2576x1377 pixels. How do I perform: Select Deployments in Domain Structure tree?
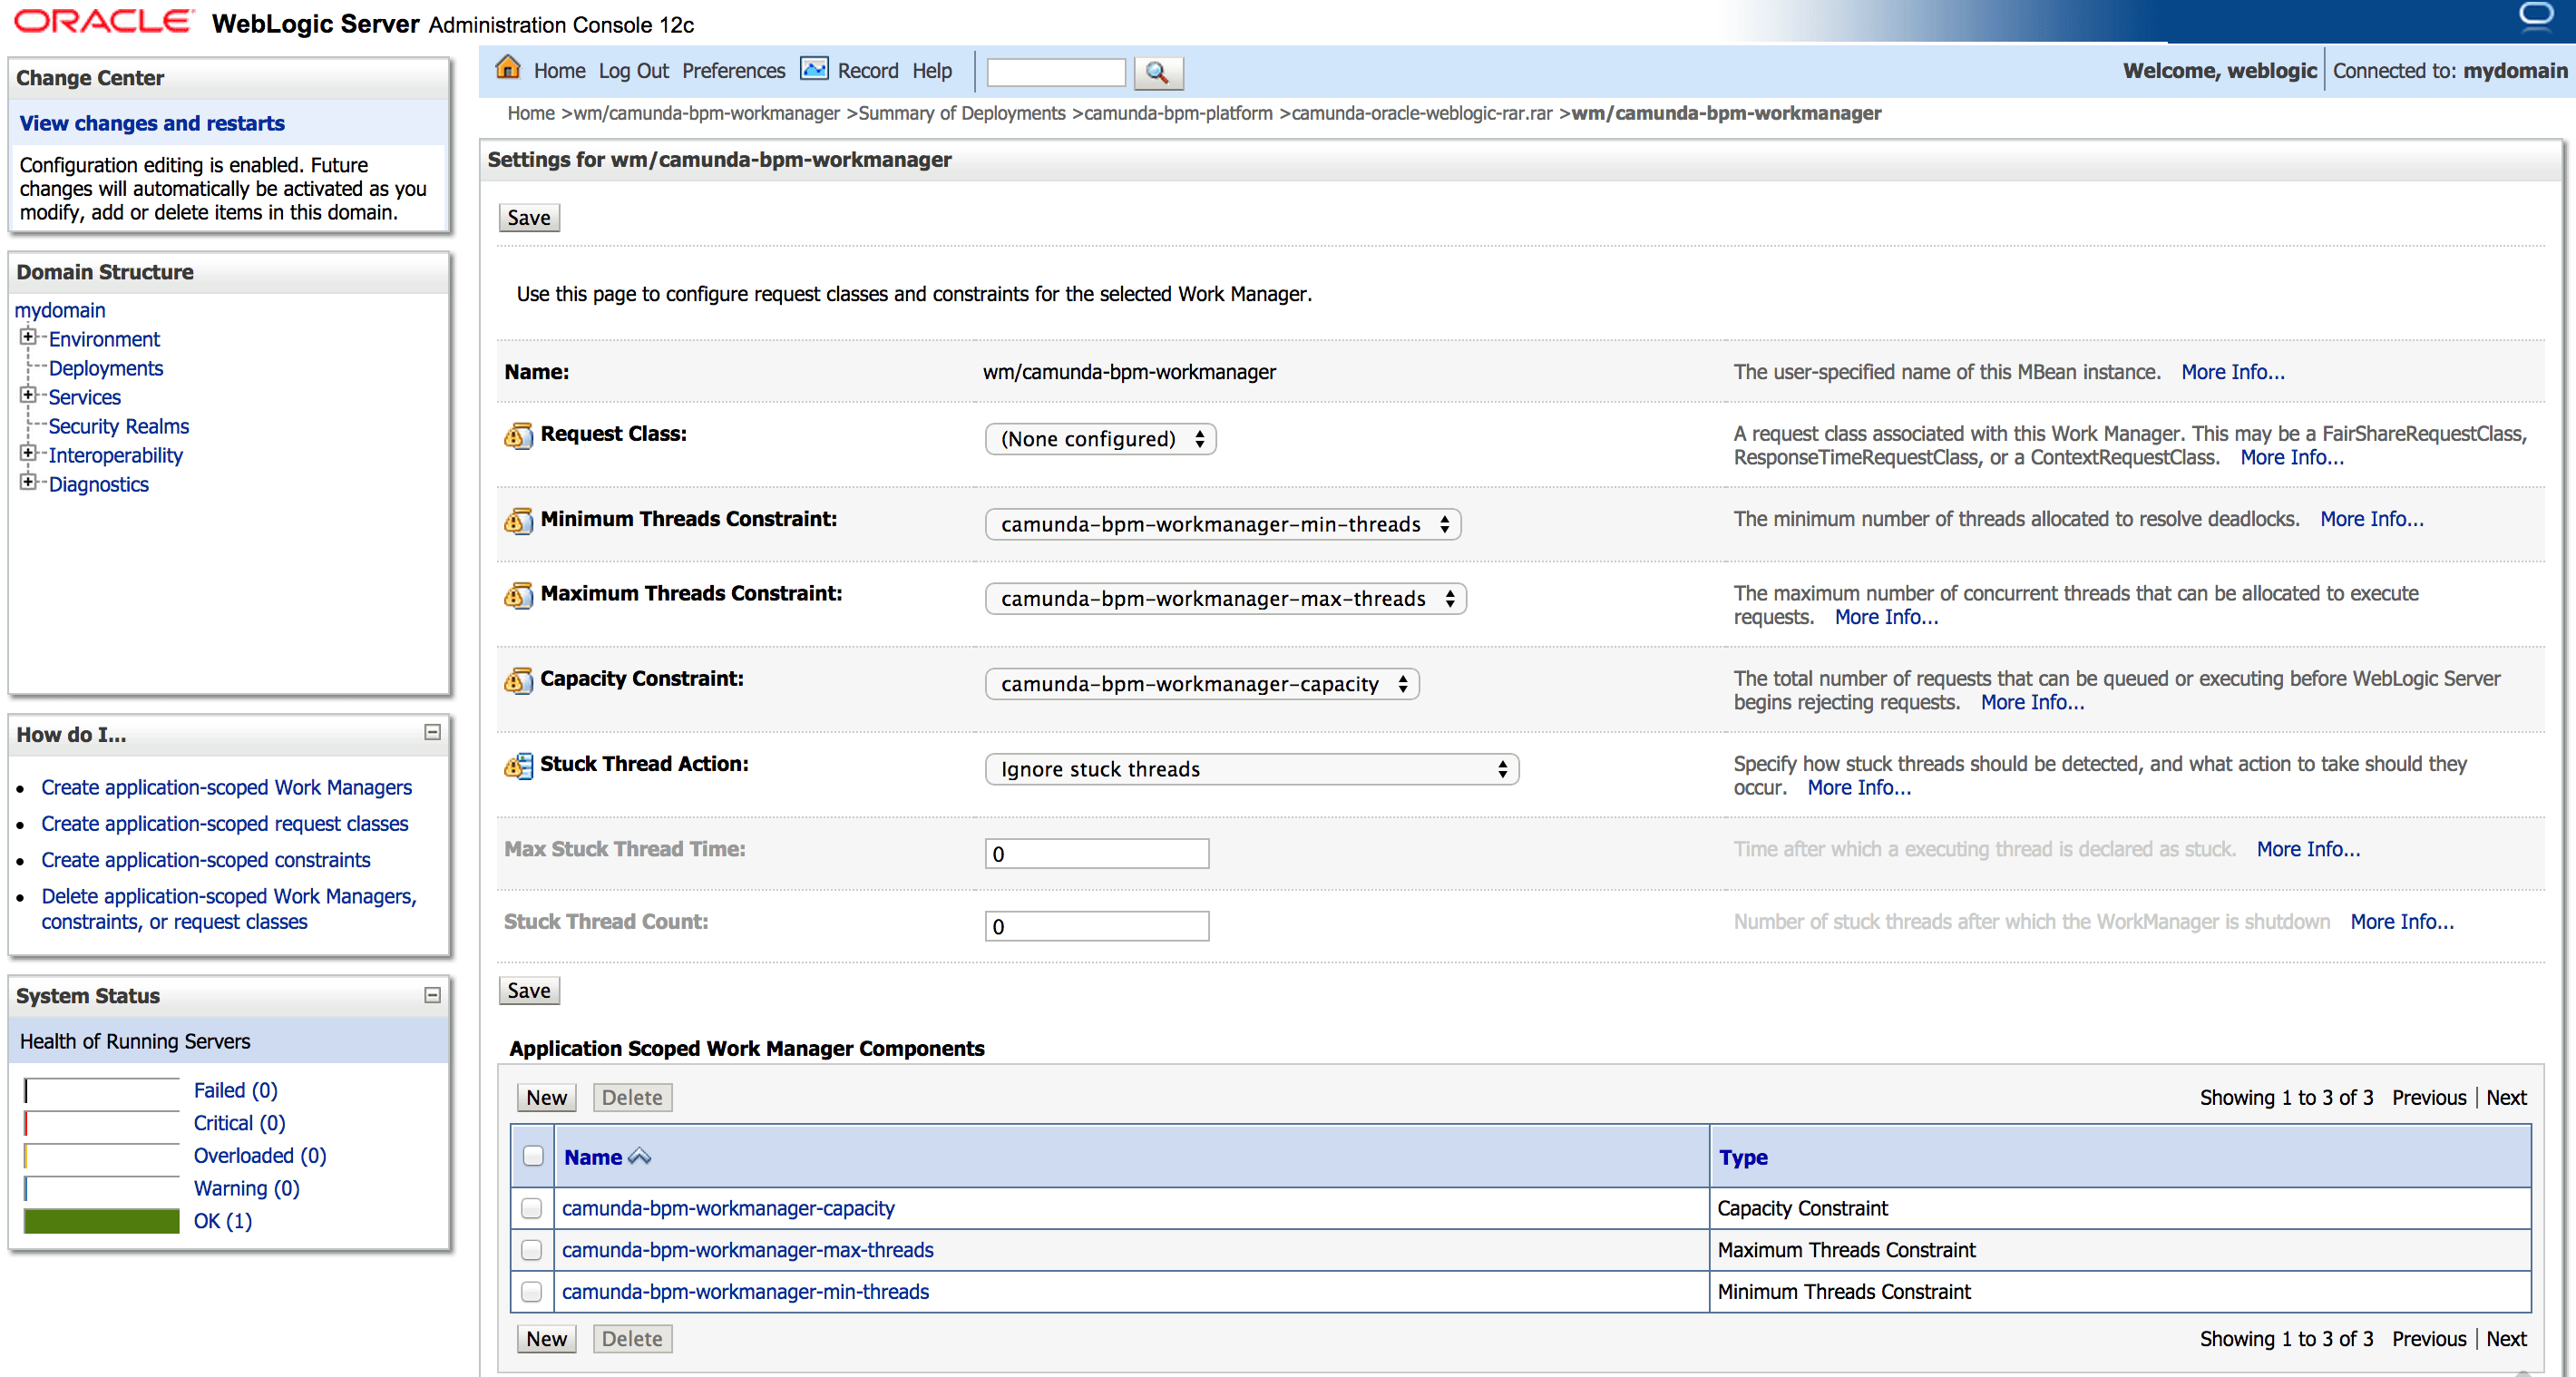[106, 368]
